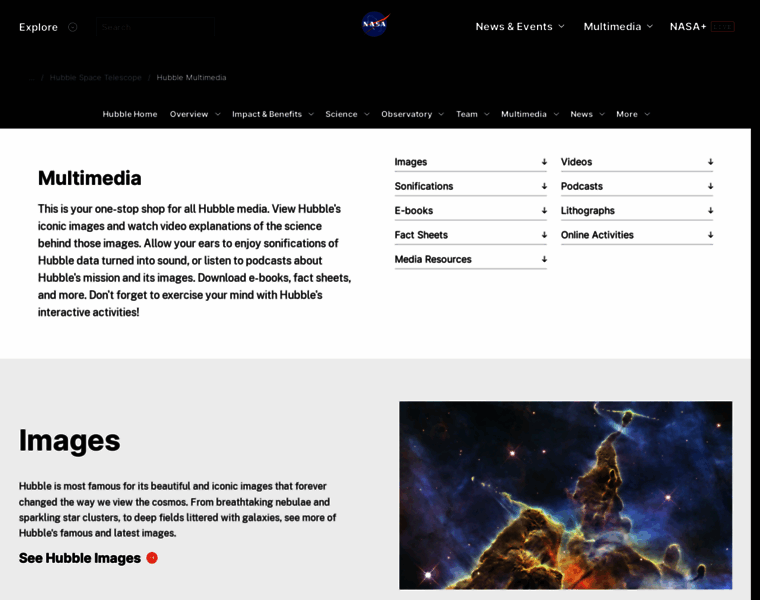The height and width of the screenshot is (600, 760).
Task: Click the down arrow next to Images
Action: 544,162
